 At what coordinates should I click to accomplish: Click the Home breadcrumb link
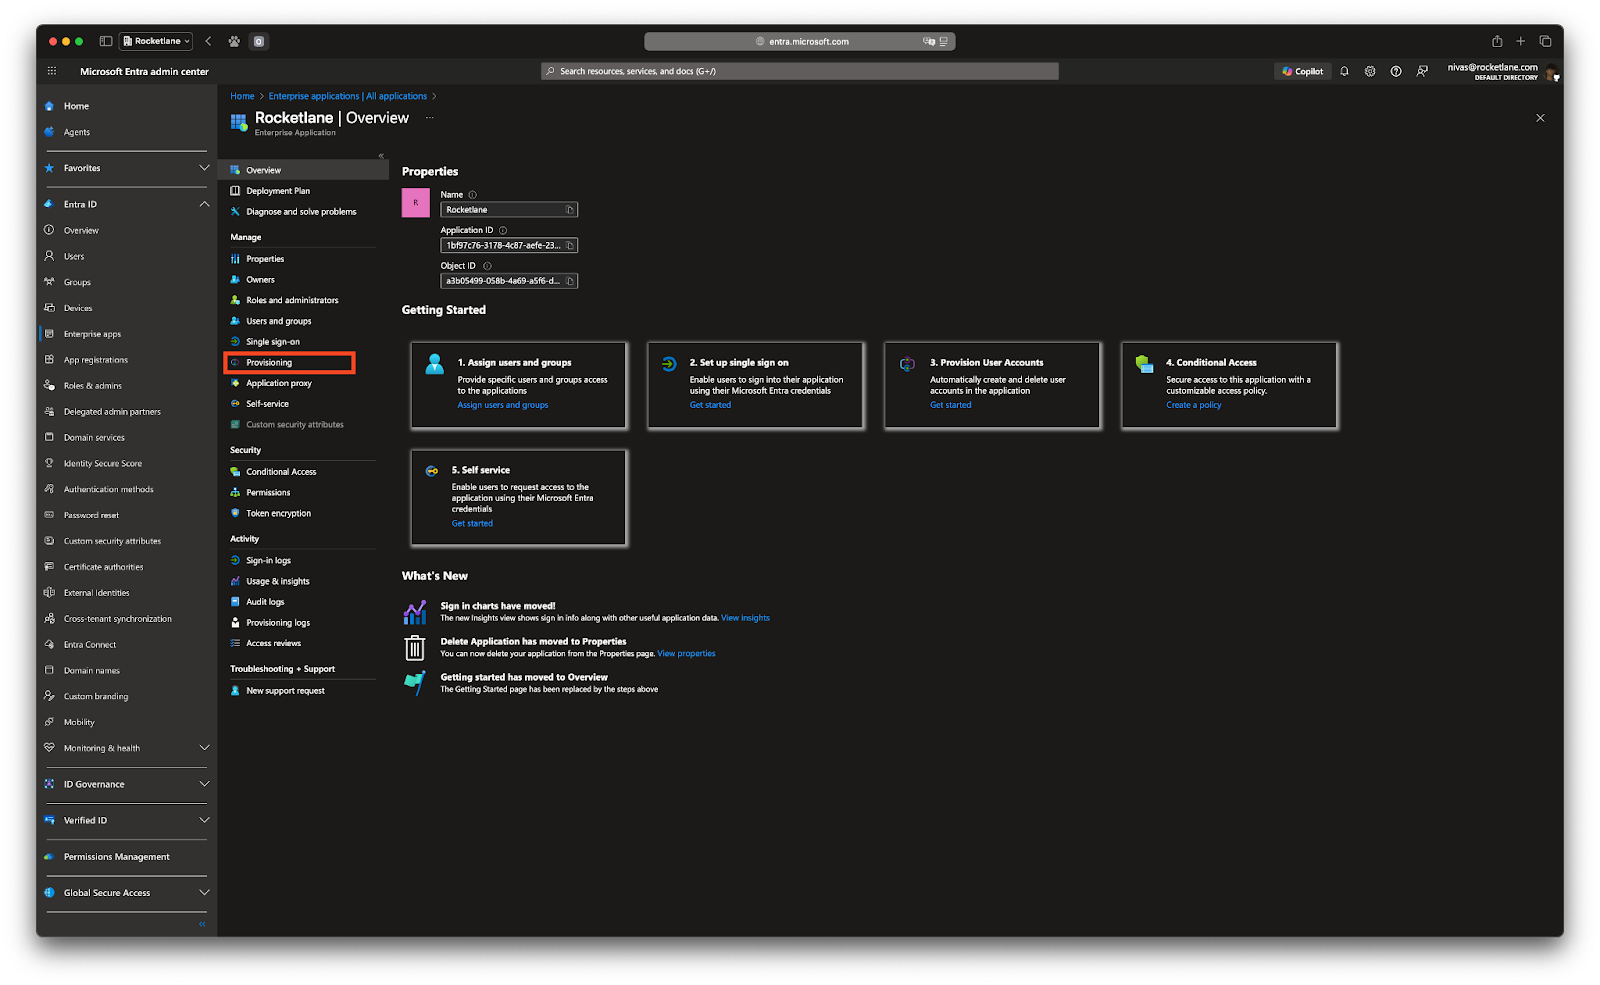coord(242,96)
